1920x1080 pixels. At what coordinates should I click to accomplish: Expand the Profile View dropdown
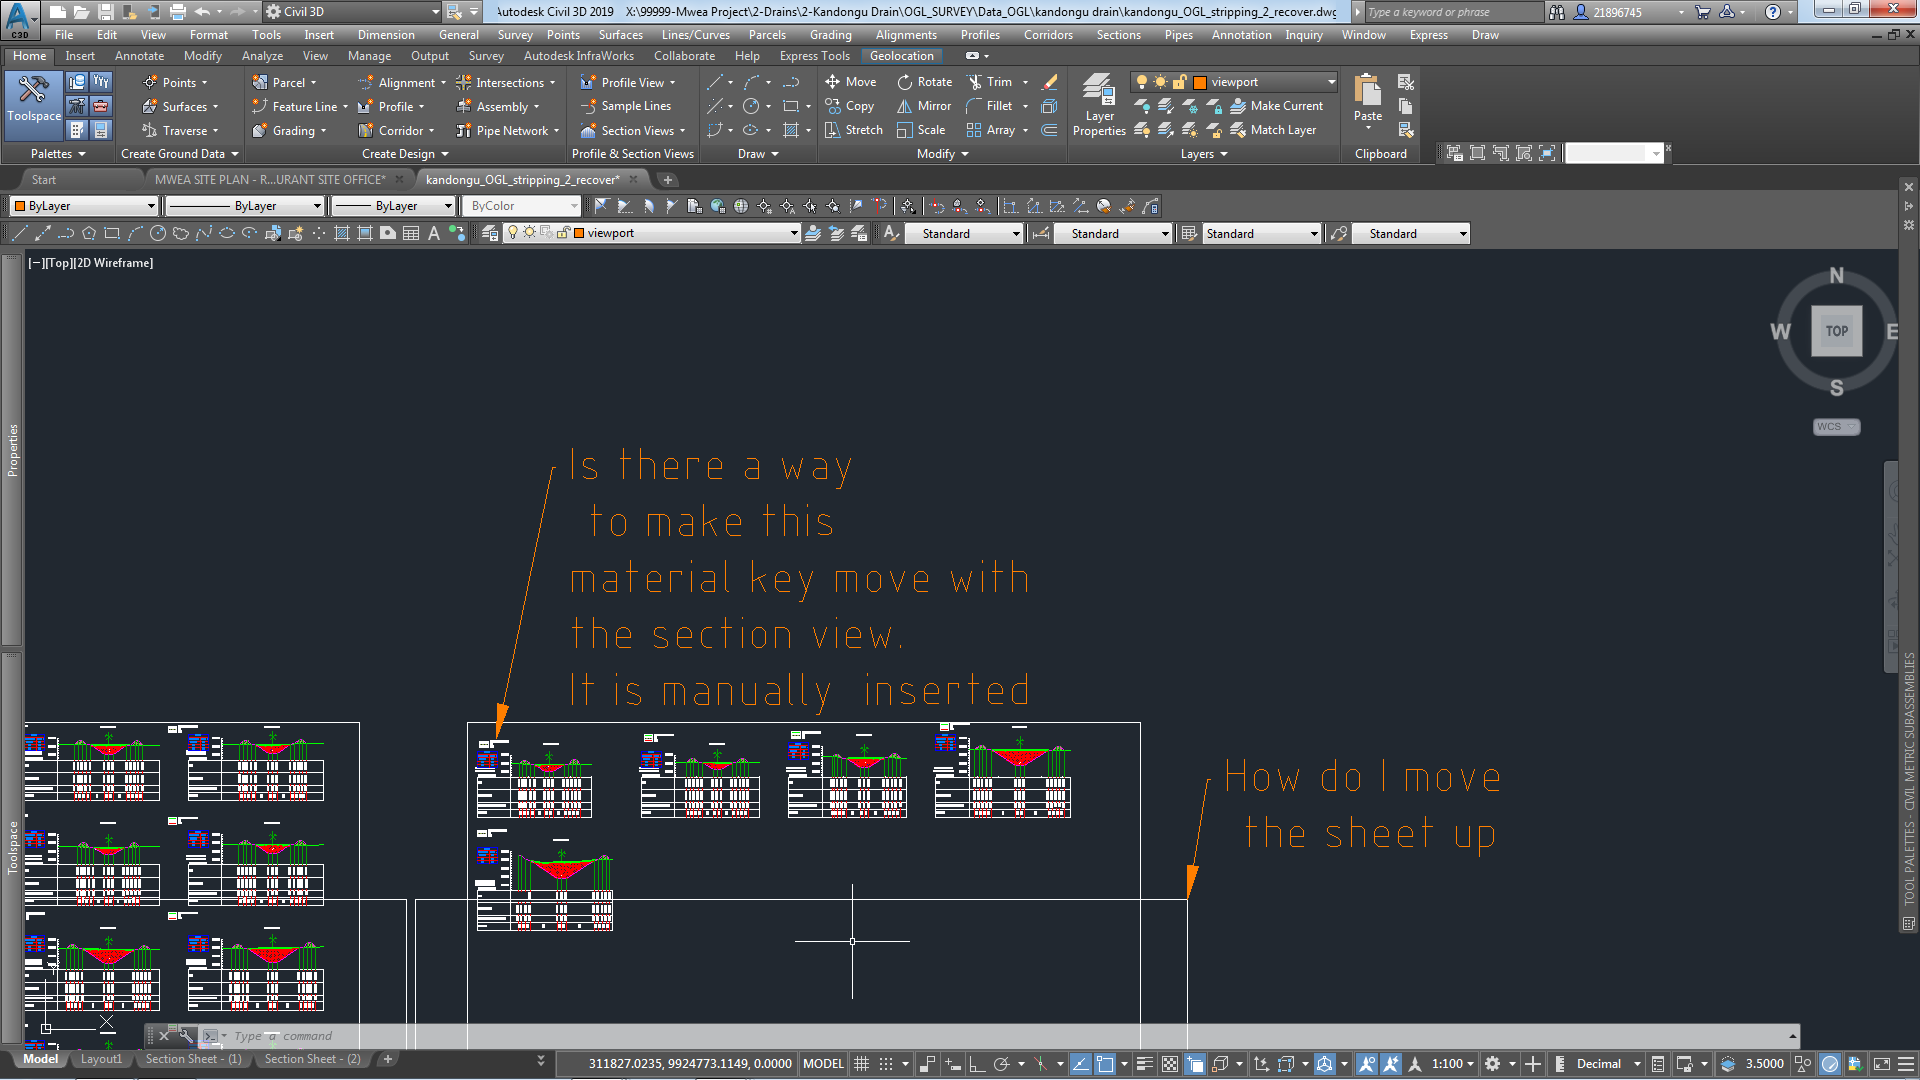pos(673,83)
